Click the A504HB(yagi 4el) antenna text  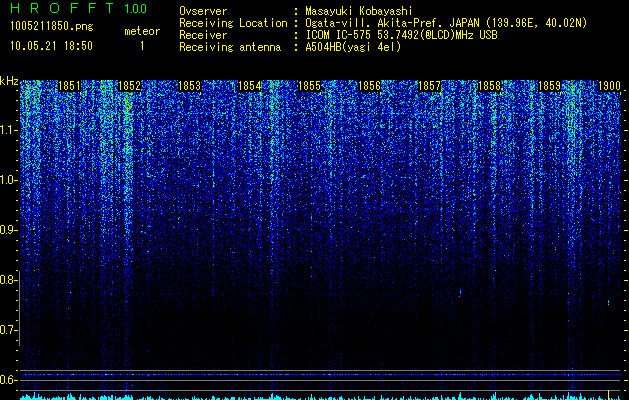[353, 47]
